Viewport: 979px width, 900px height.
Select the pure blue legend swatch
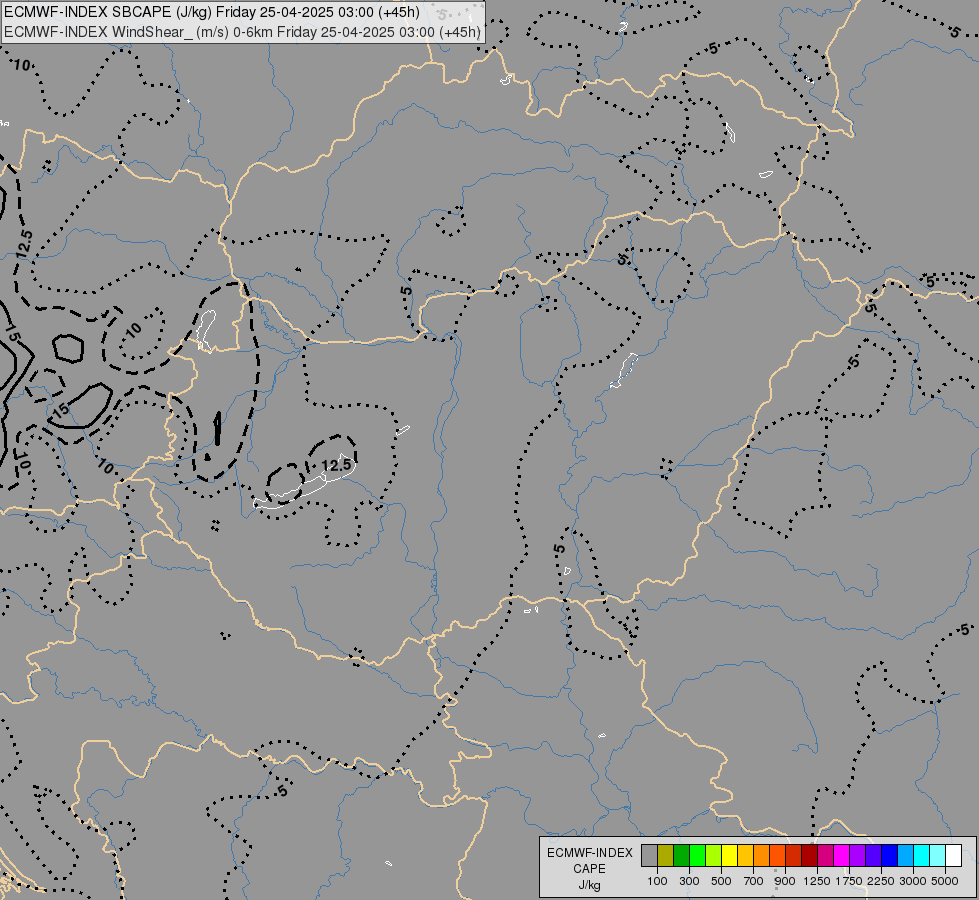click(x=889, y=855)
